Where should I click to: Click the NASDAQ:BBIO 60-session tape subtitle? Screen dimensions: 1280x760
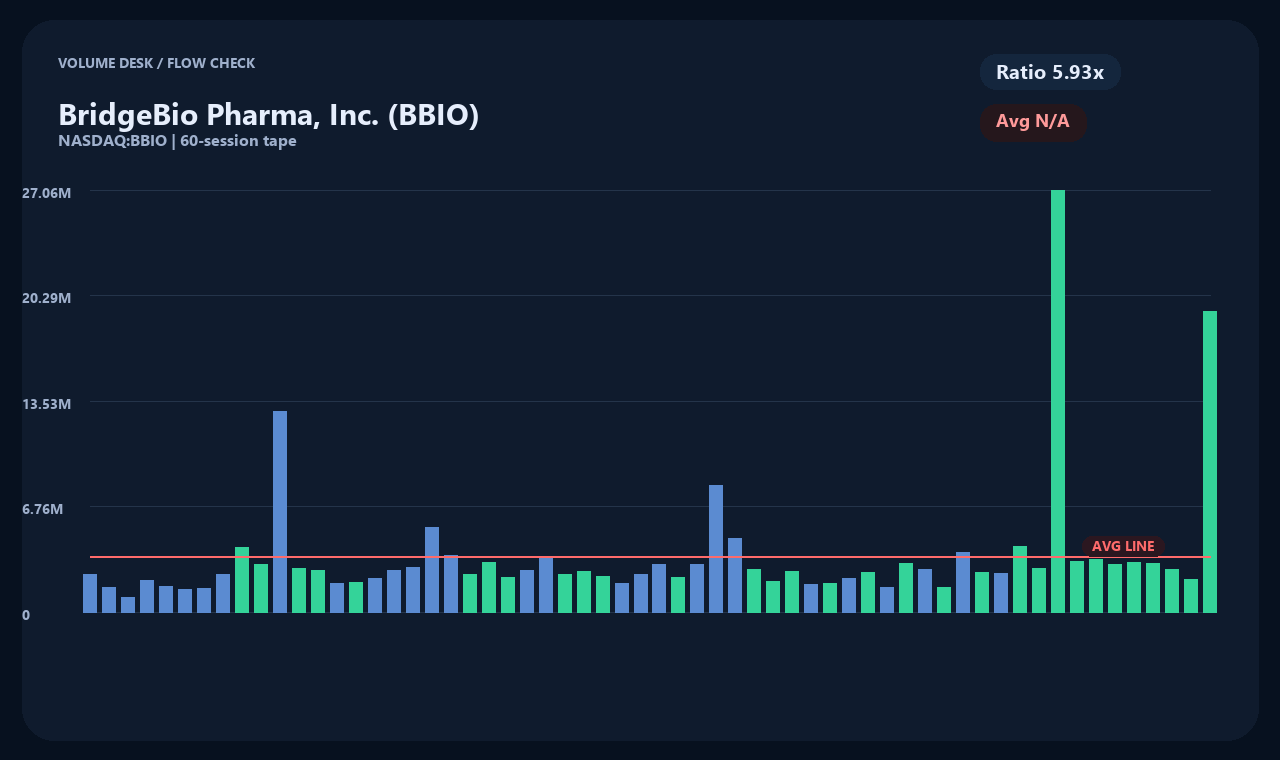pyautogui.click(x=177, y=141)
